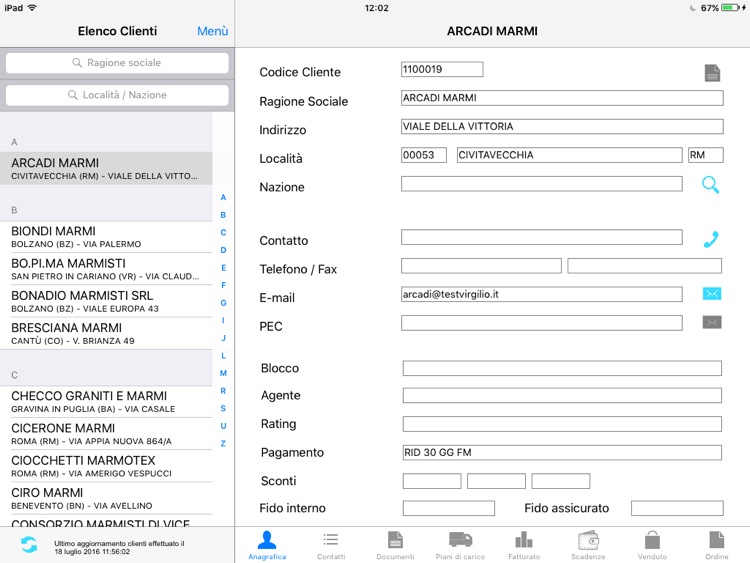Screen dimensions: 750x563
Task: Click the E-mail field arcadi@testvirgilio.it
Action: tap(541, 294)
